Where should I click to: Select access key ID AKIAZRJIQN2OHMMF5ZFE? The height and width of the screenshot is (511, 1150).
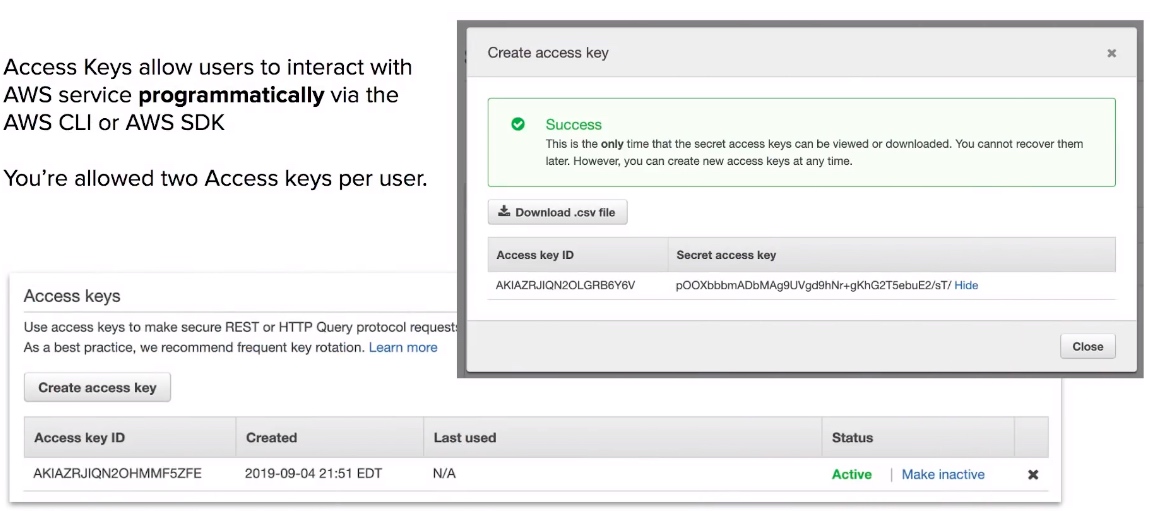coord(117,474)
